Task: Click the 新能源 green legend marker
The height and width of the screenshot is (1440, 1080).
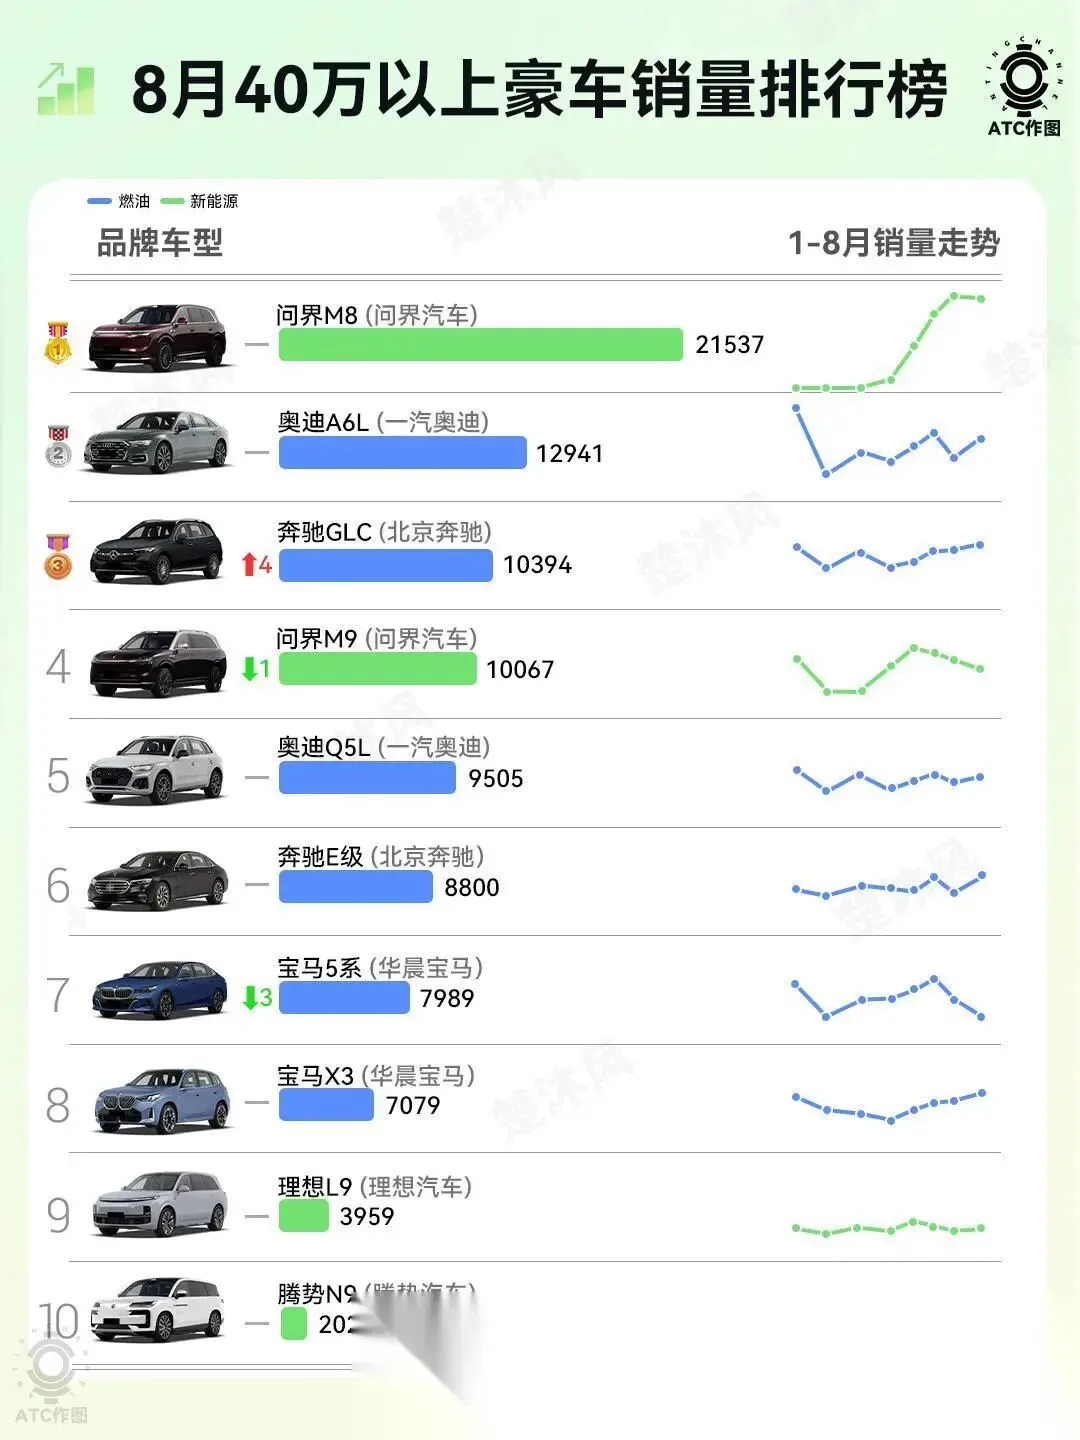Action: pyautogui.click(x=172, y=201)
